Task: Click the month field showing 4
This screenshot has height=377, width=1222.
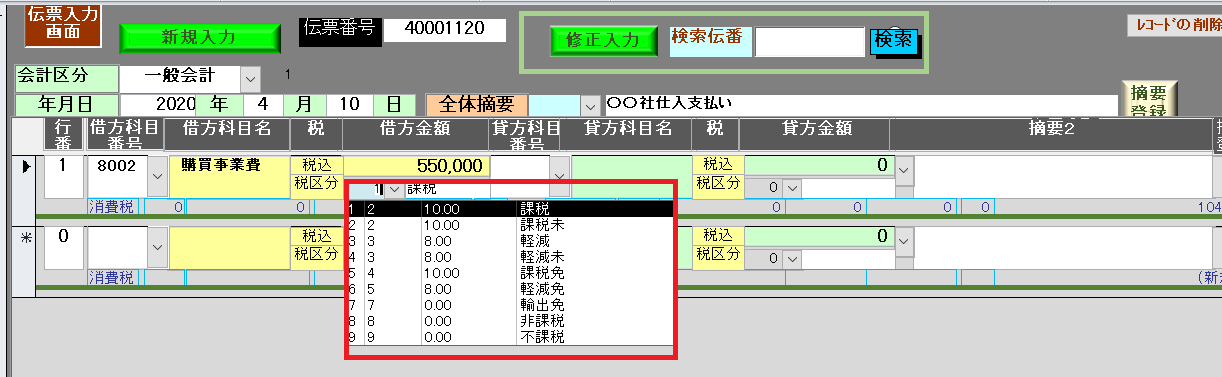Action: 264,104
